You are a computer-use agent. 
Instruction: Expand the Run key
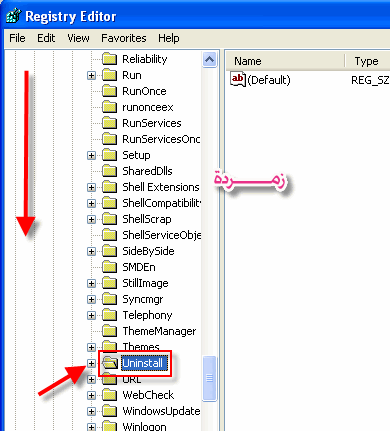(91, 75)
